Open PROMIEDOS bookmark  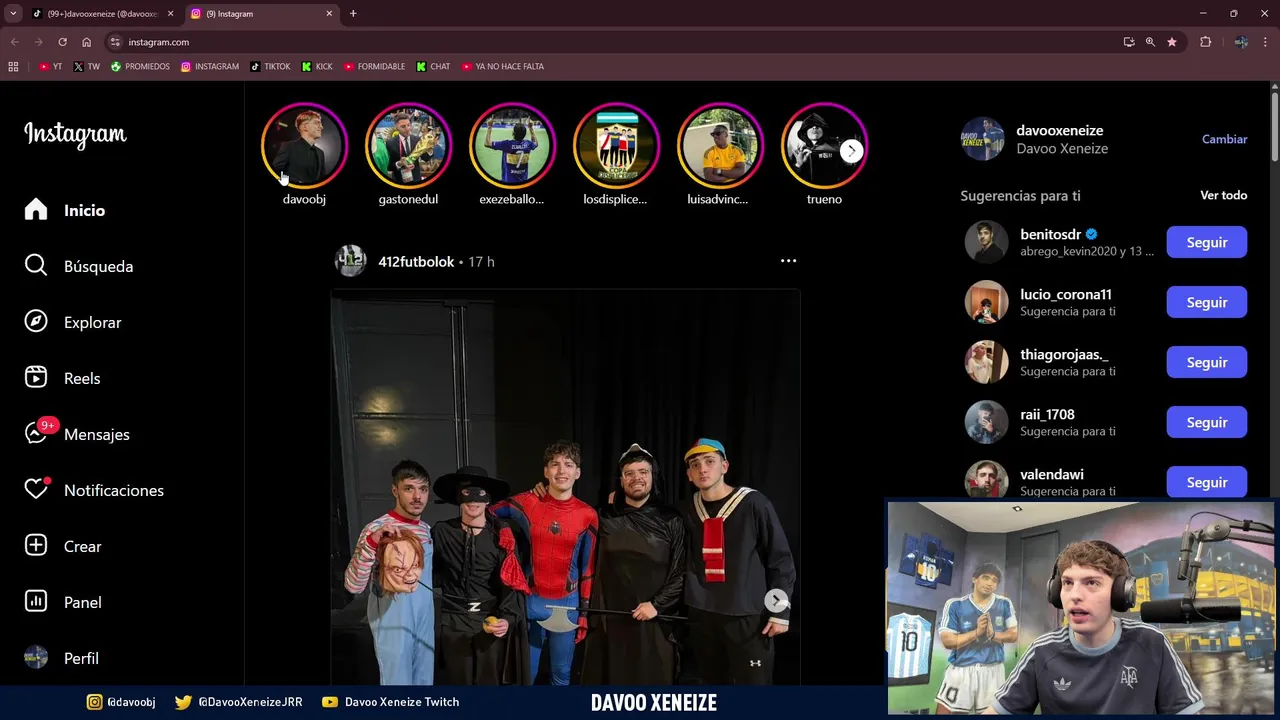(x=140, y=66)
